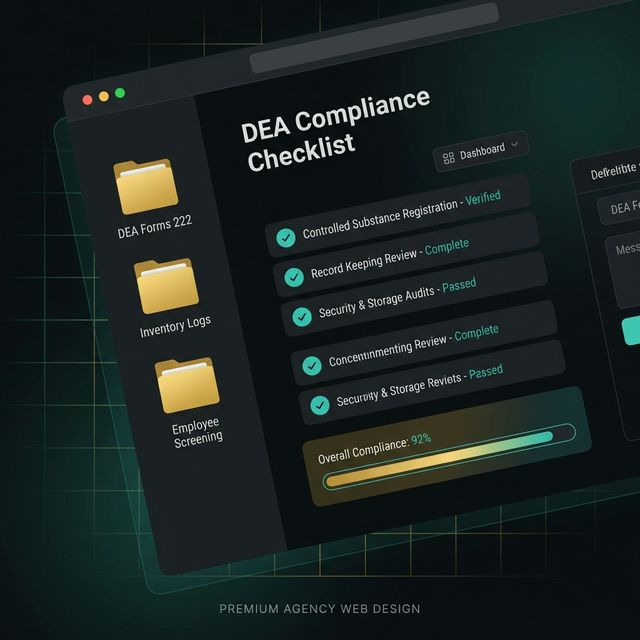Toggle the Controlled Substance Registration checkmark

(286, 238)
